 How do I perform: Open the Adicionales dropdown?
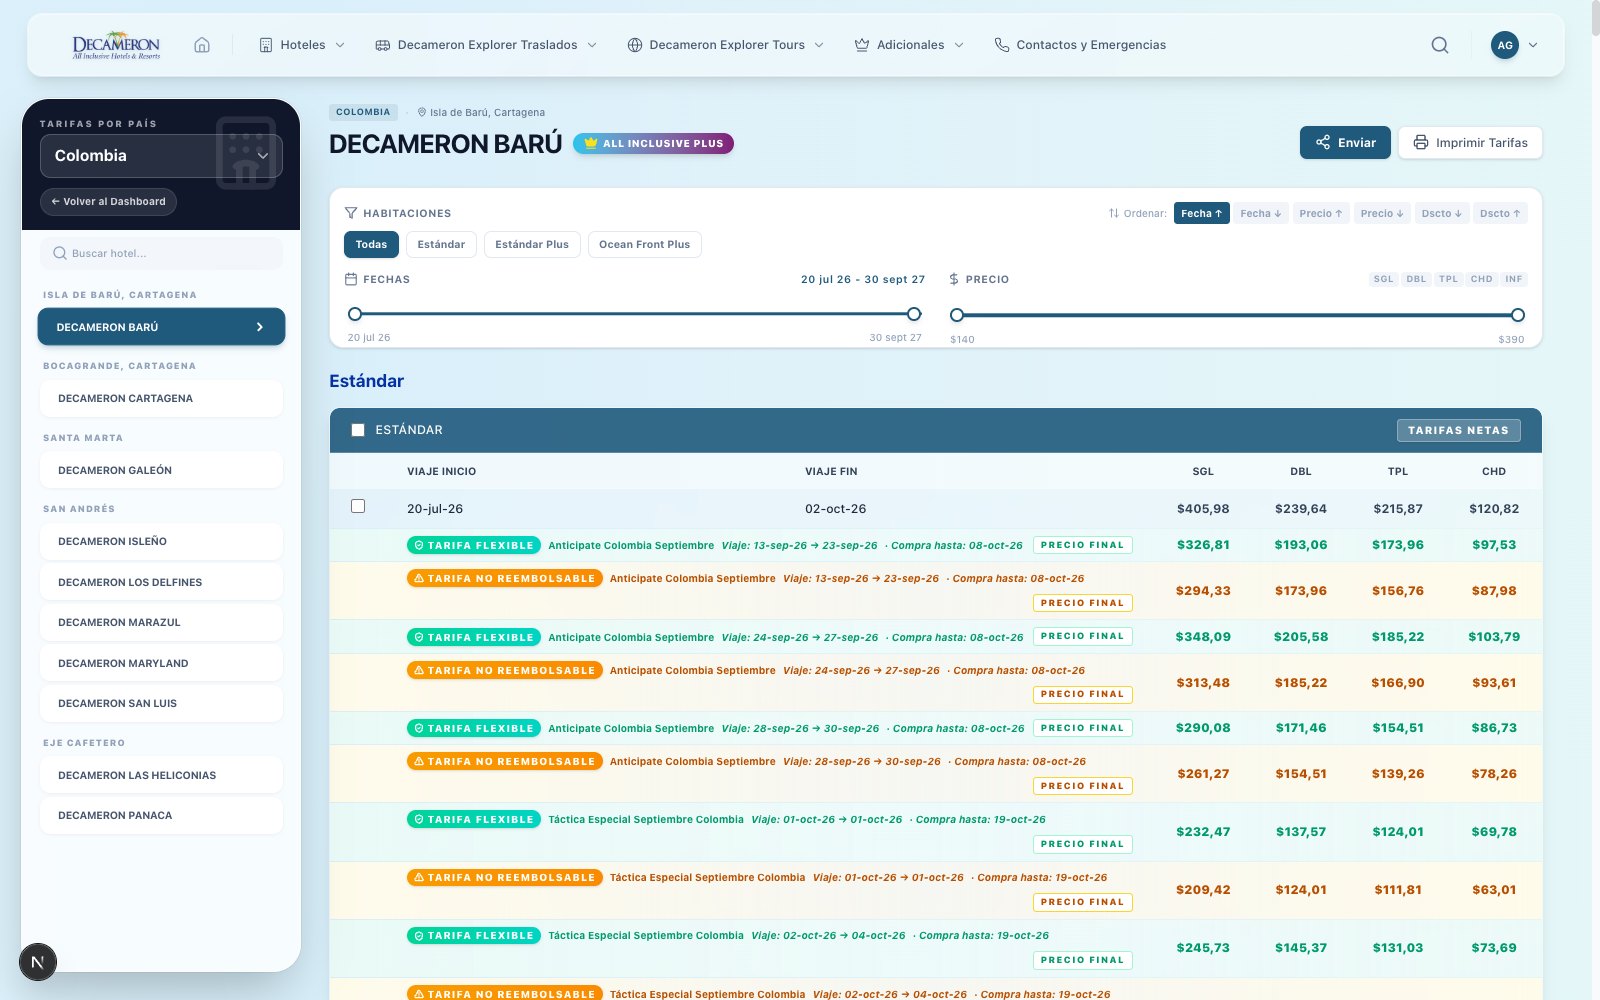(x=909, y=45)
